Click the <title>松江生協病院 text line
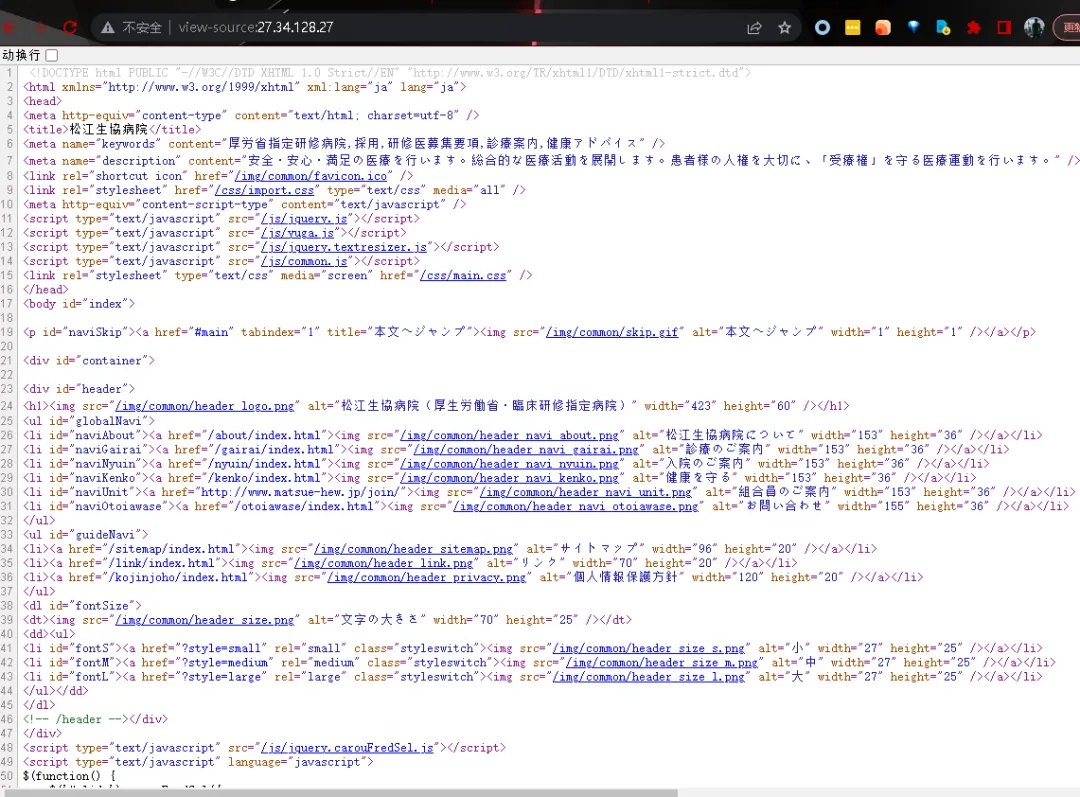 (112, 130)
